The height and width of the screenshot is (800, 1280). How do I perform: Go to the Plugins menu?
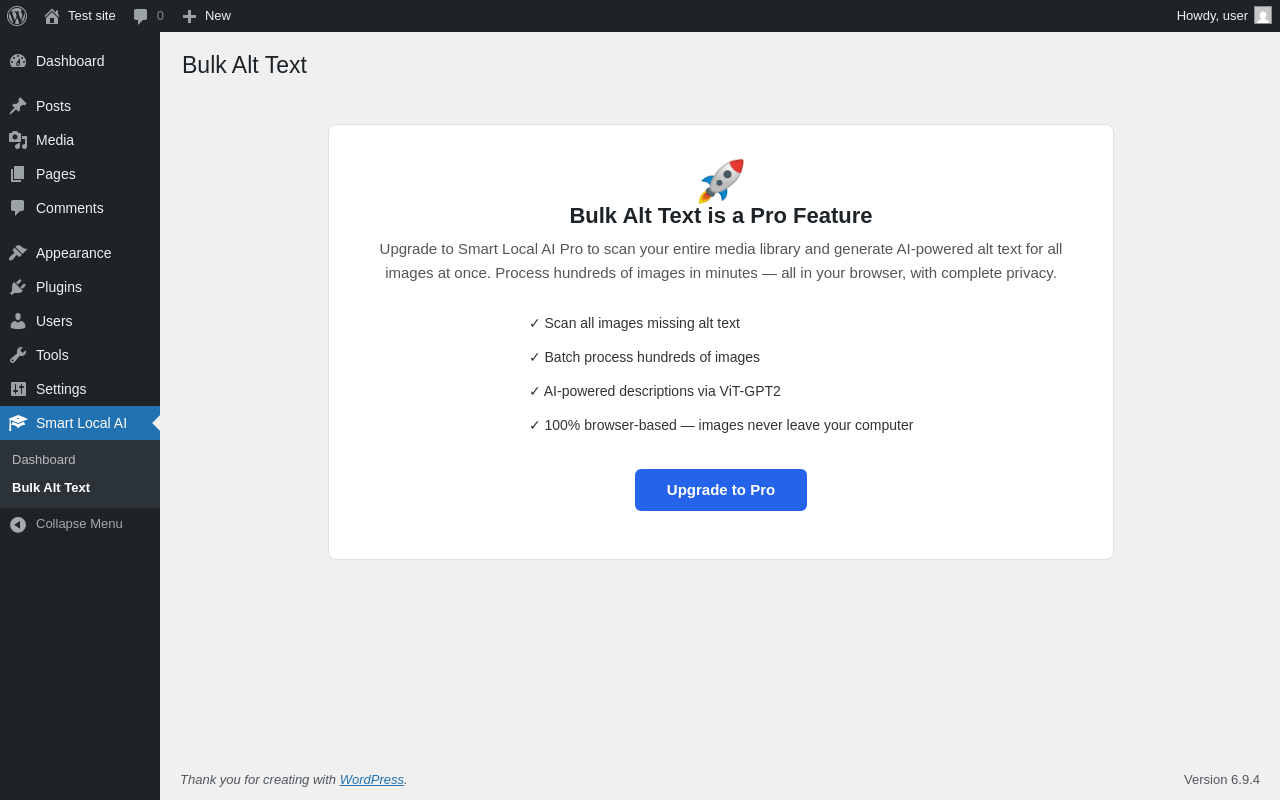80,287
